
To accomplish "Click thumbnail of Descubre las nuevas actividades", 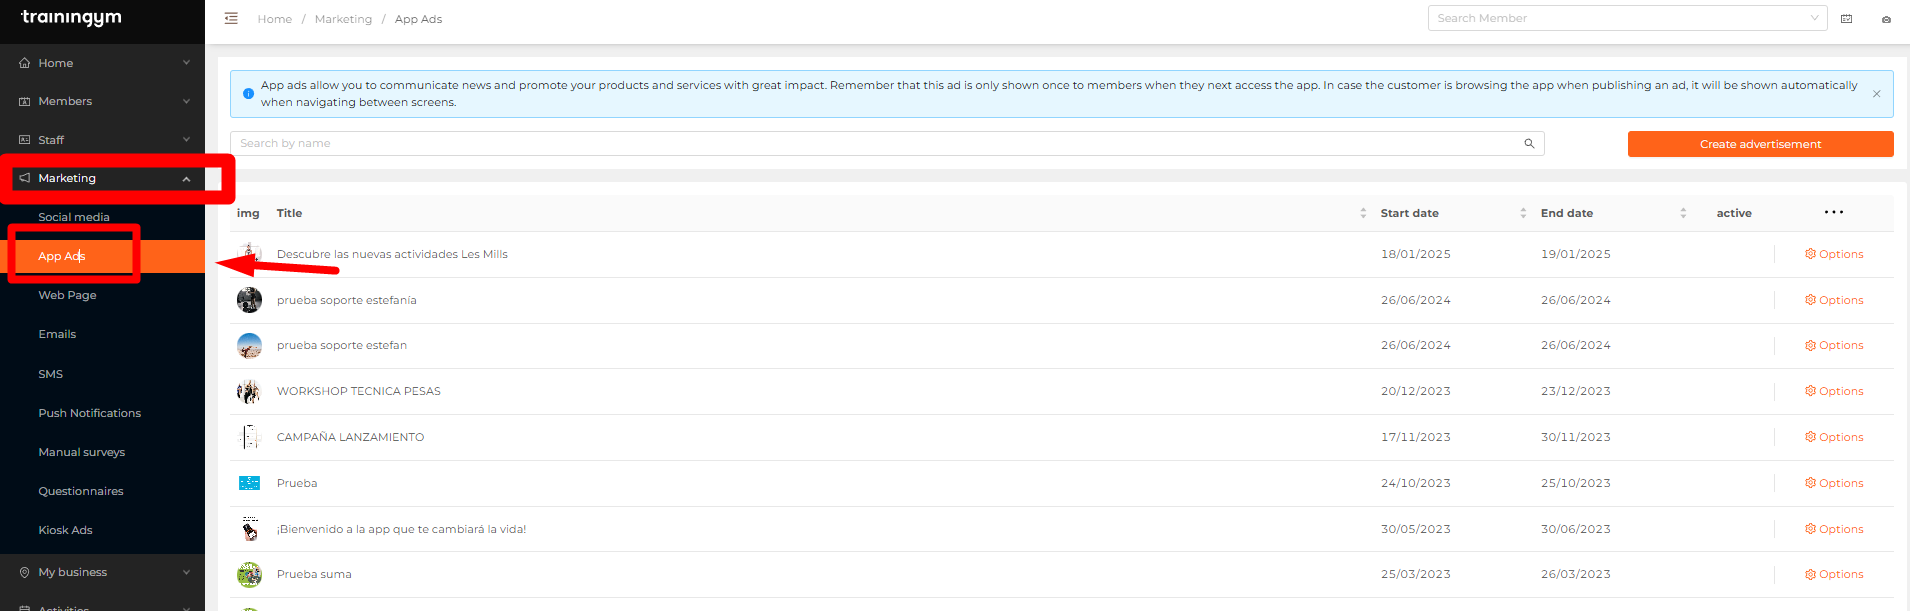I will coord(249,254).
